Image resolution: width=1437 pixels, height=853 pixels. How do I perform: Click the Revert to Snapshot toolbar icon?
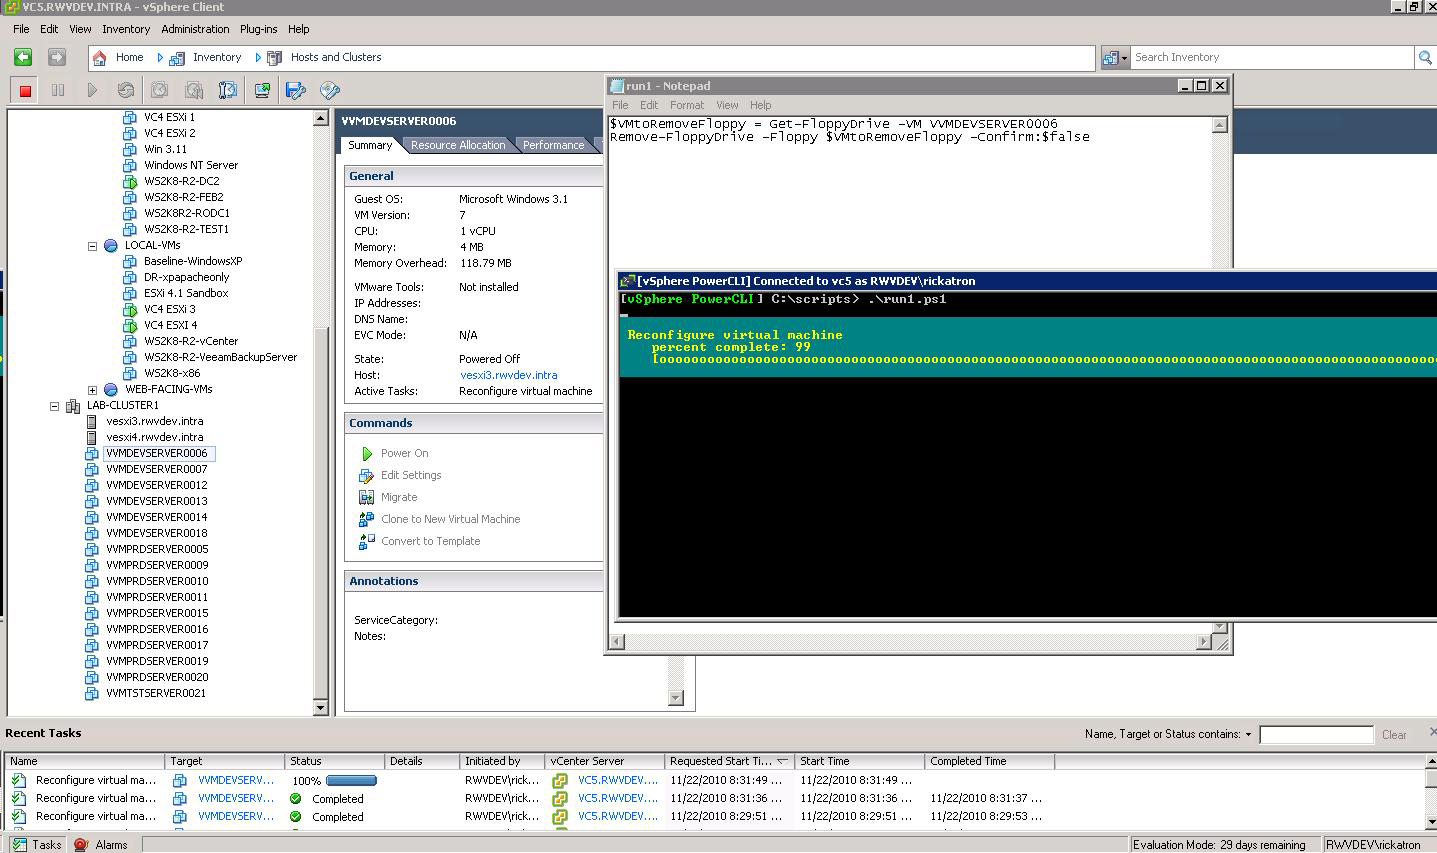pos(194,90)
